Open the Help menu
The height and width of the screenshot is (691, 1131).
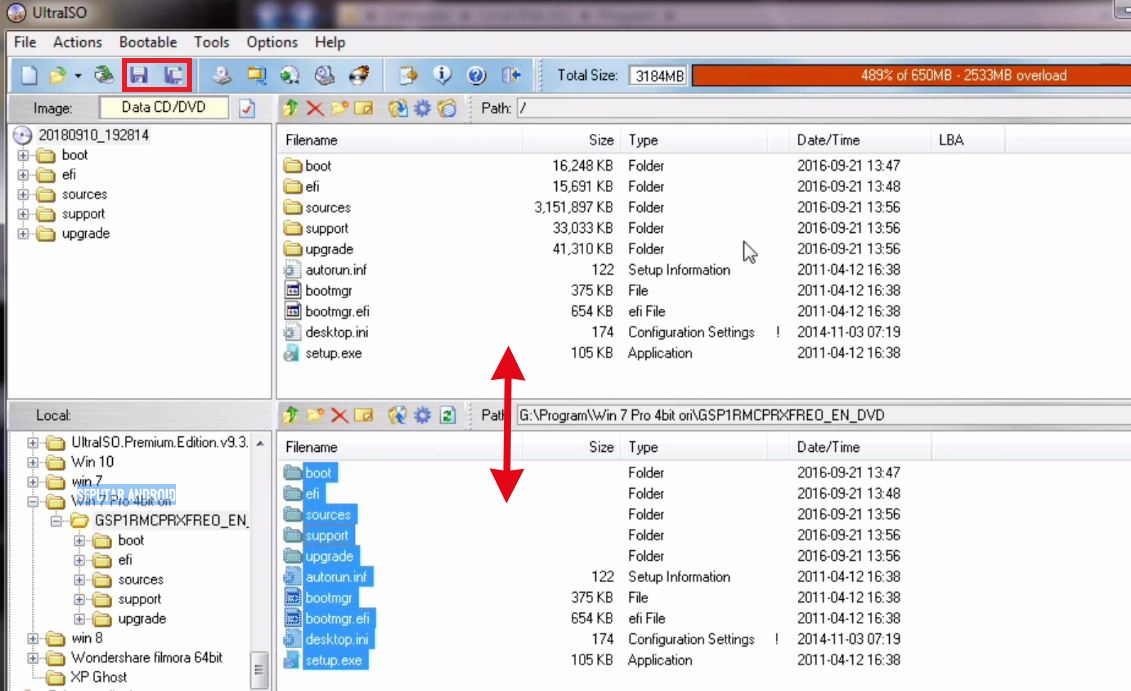(330, 43)
